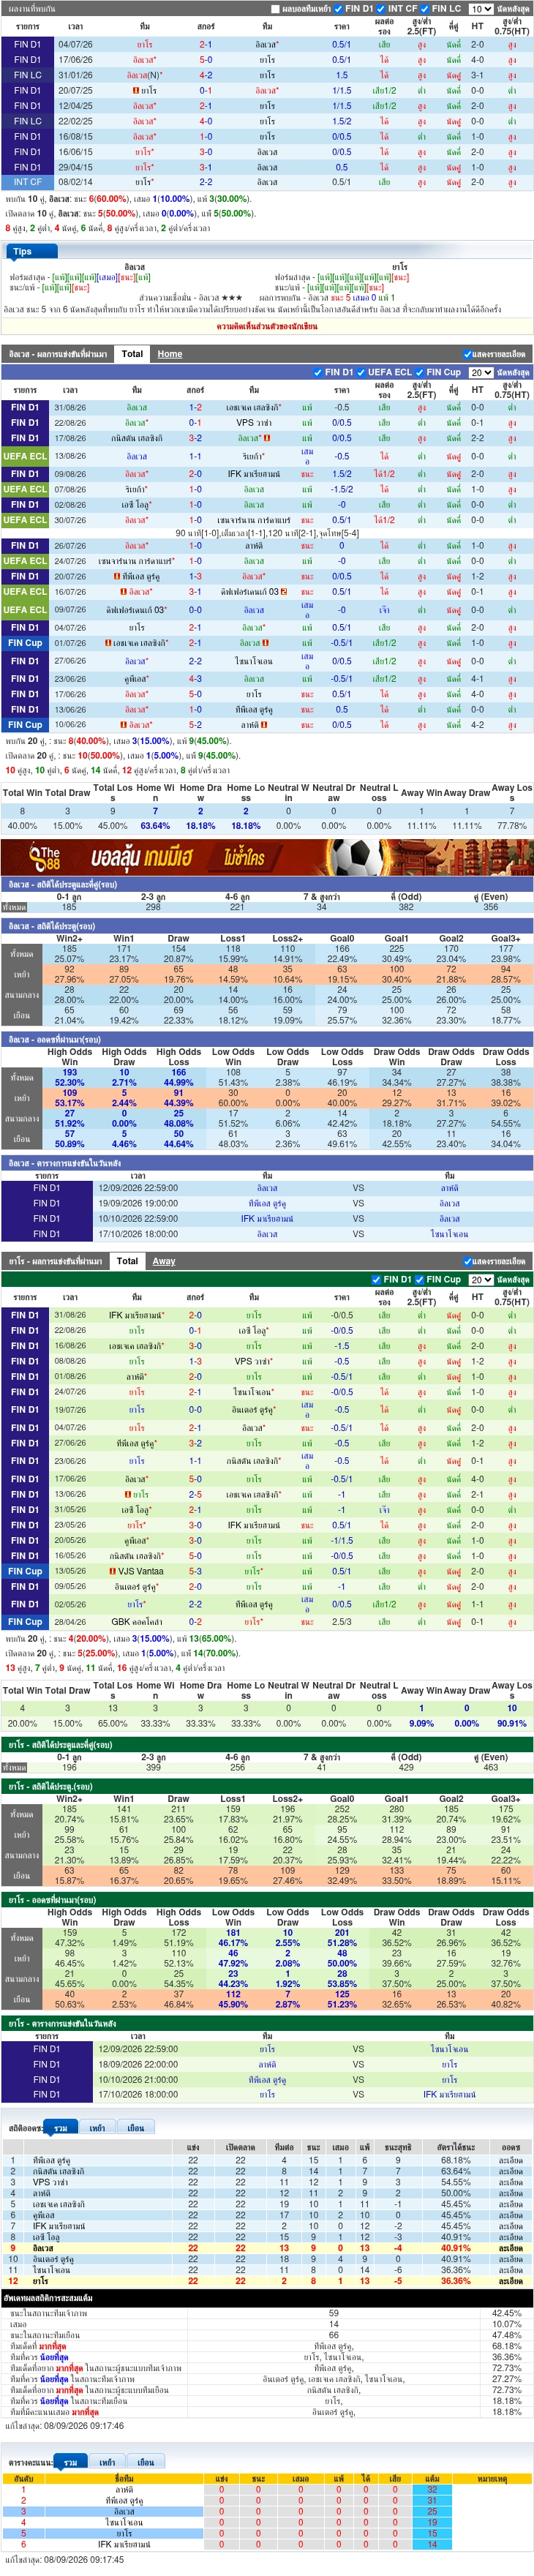534x2576 pixels.
Task: Open first-ranked team in league standings
Action: (x=52, y=2161)
